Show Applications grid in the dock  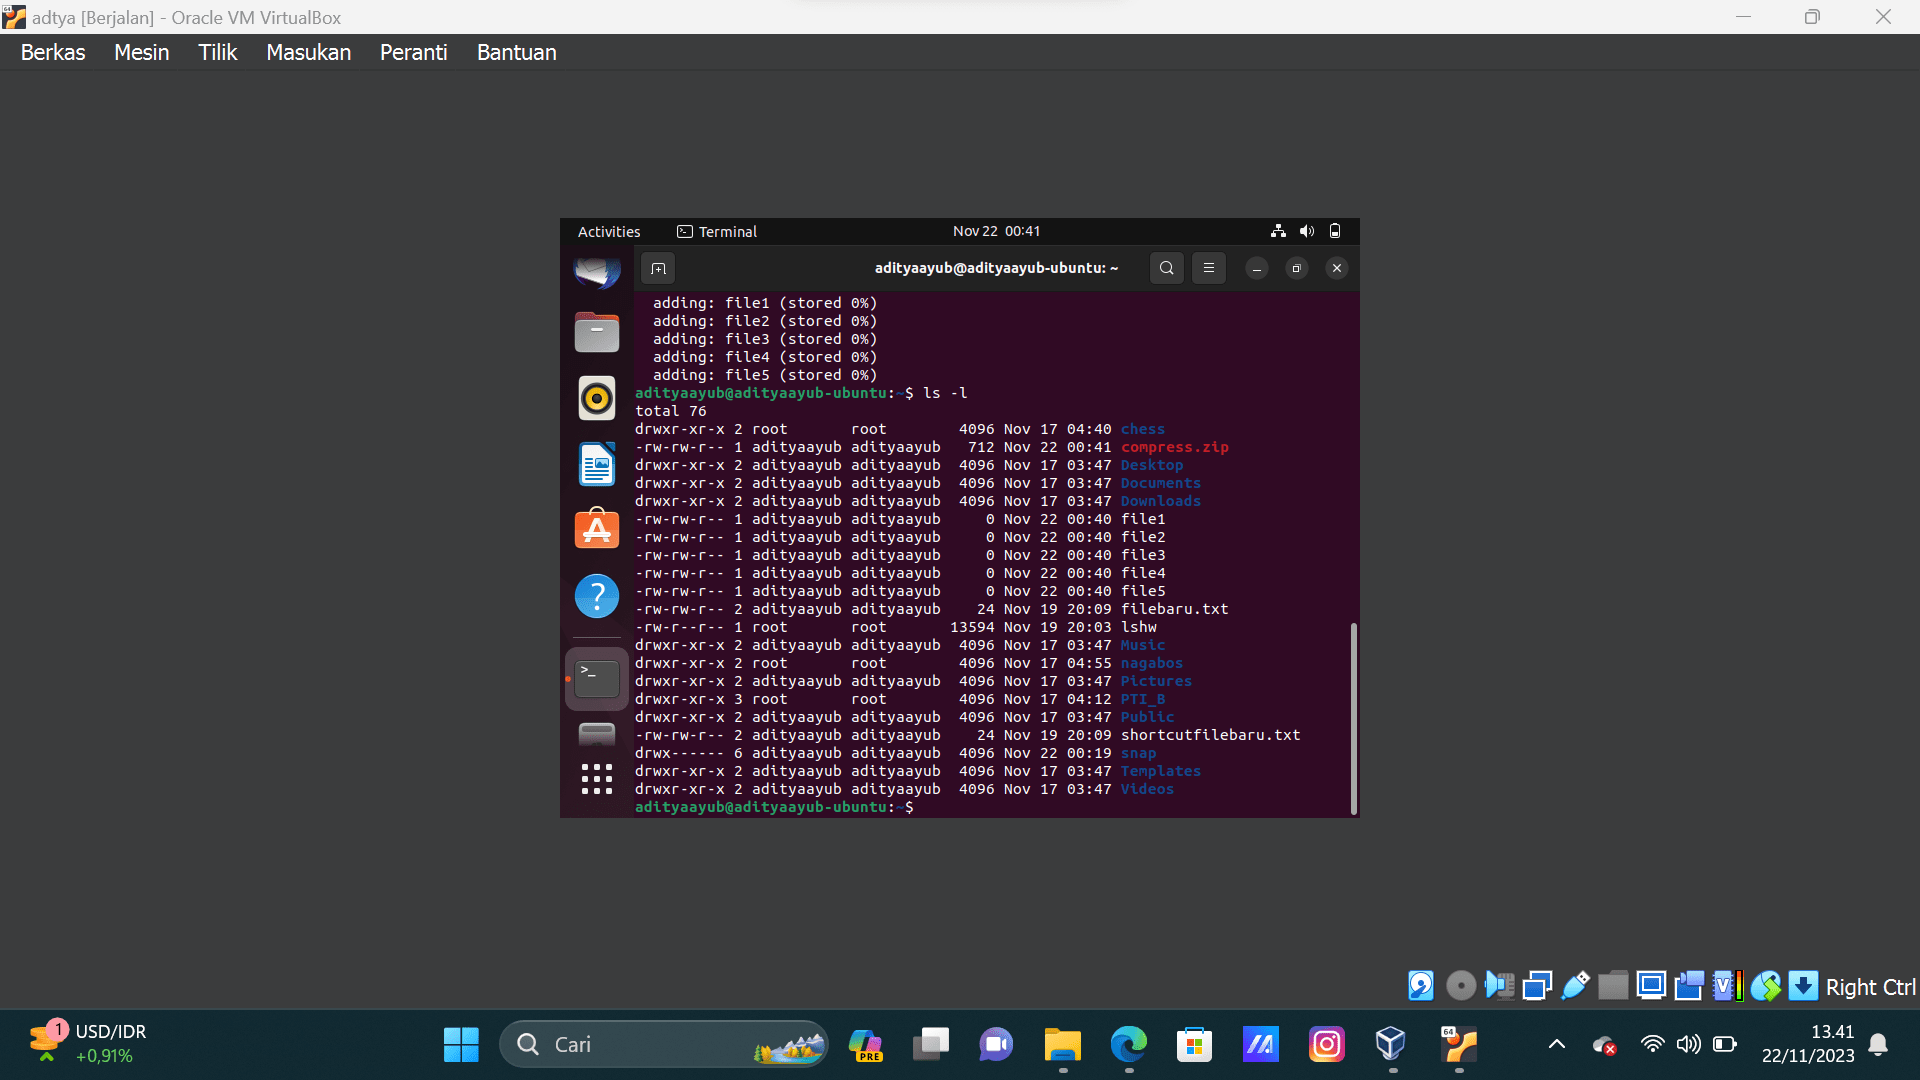(x=597, y=779)
